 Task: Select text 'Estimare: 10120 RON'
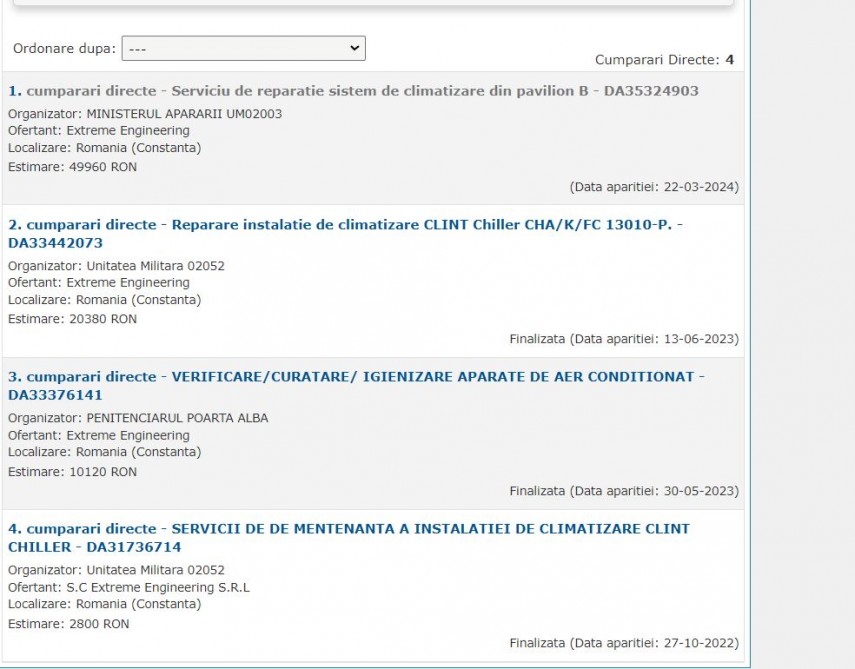[x=73, y=472]
